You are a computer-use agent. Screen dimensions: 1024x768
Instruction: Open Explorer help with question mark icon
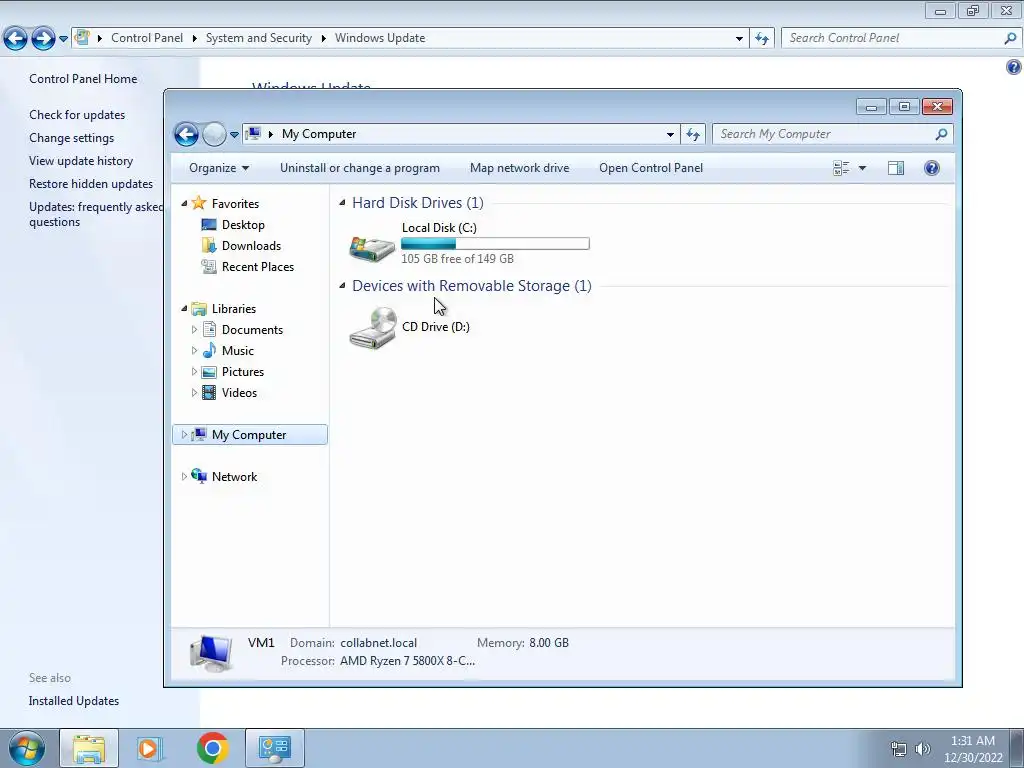(x=932, y=168)
